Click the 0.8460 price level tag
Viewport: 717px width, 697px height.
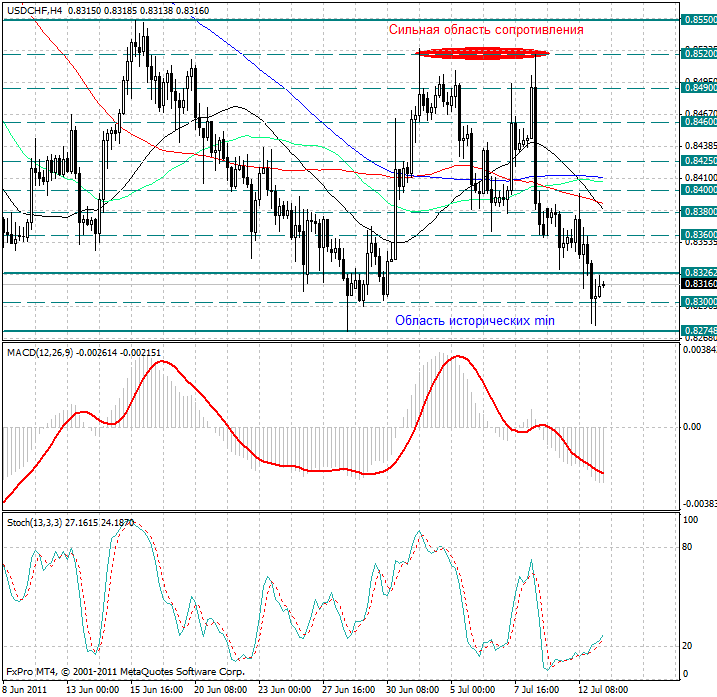[698, 121]
